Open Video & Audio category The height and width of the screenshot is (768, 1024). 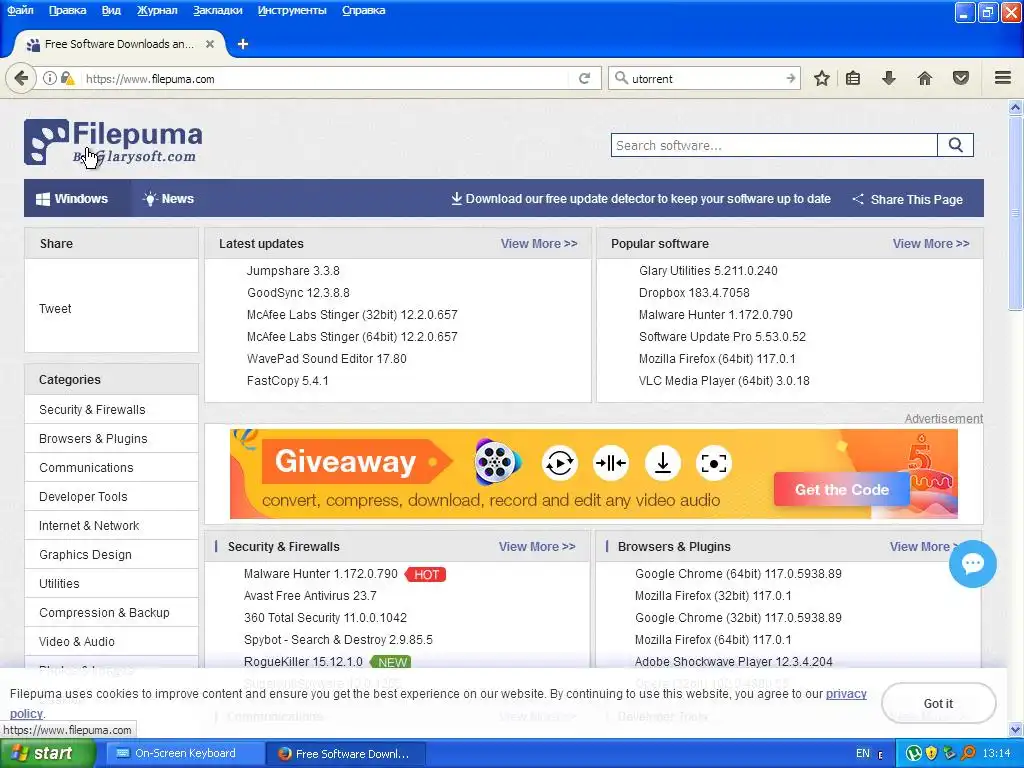76,641
